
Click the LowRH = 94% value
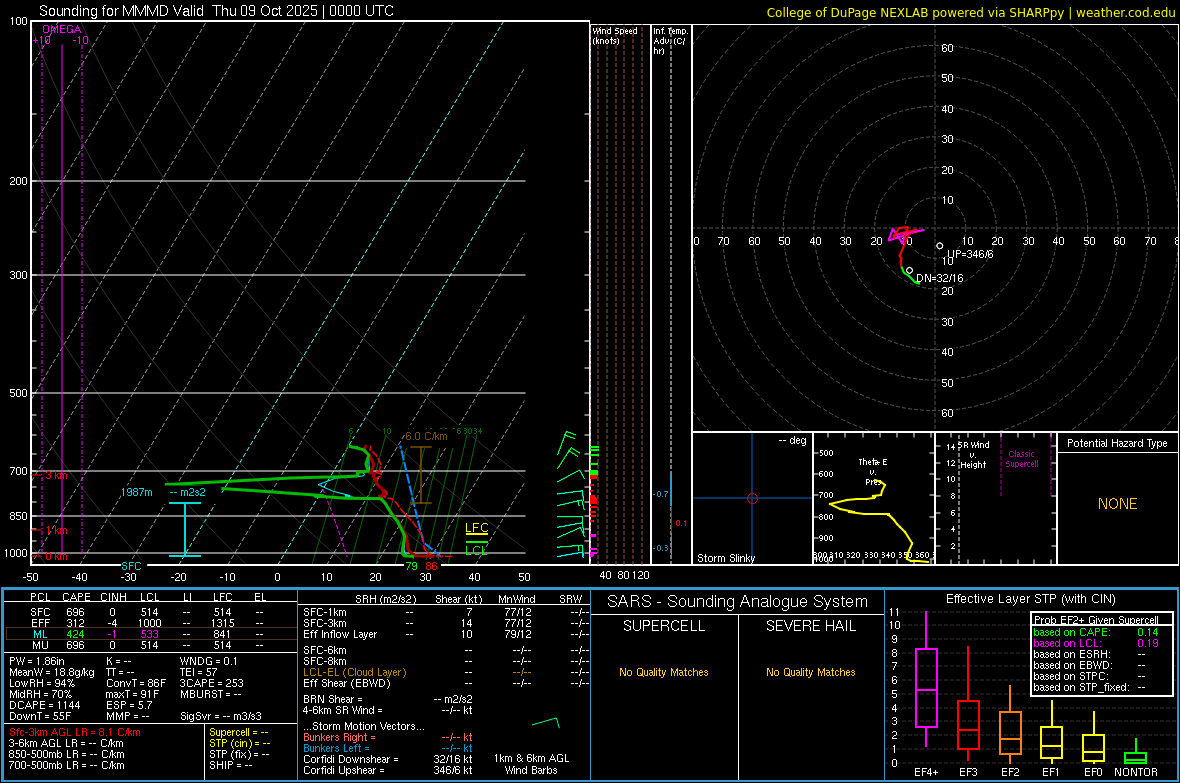tap(42, 683)
